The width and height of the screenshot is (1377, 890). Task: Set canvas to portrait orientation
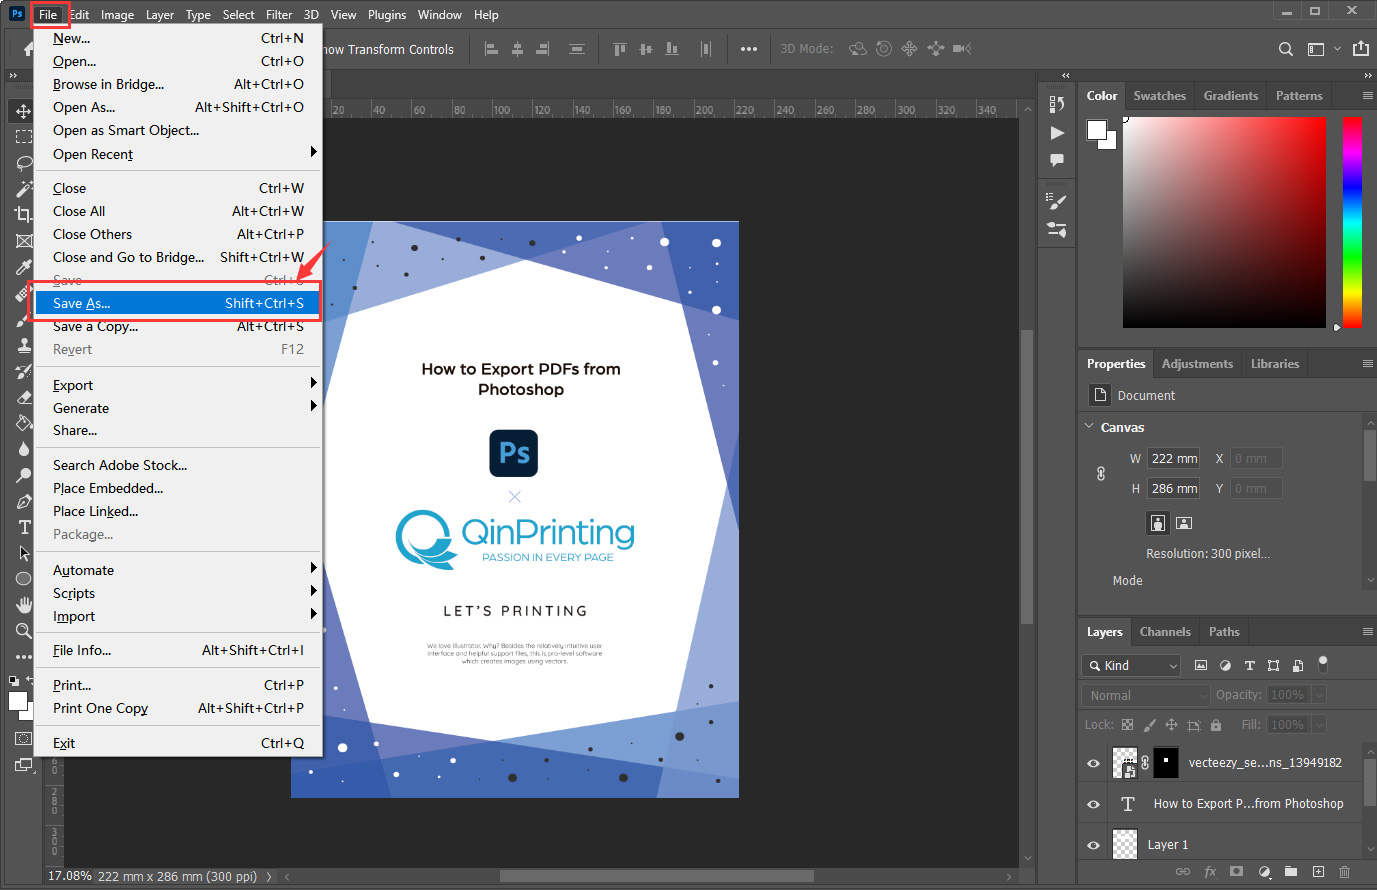tap(1158, 523)
